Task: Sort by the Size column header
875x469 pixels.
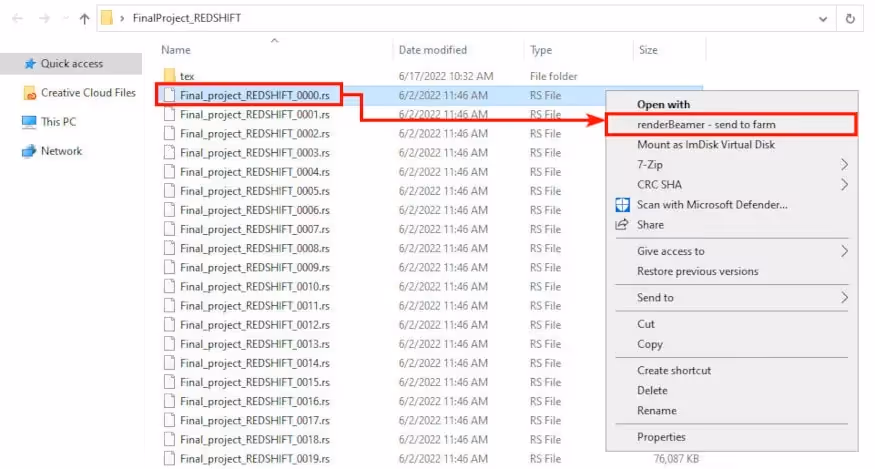Action: coord(648,50)
